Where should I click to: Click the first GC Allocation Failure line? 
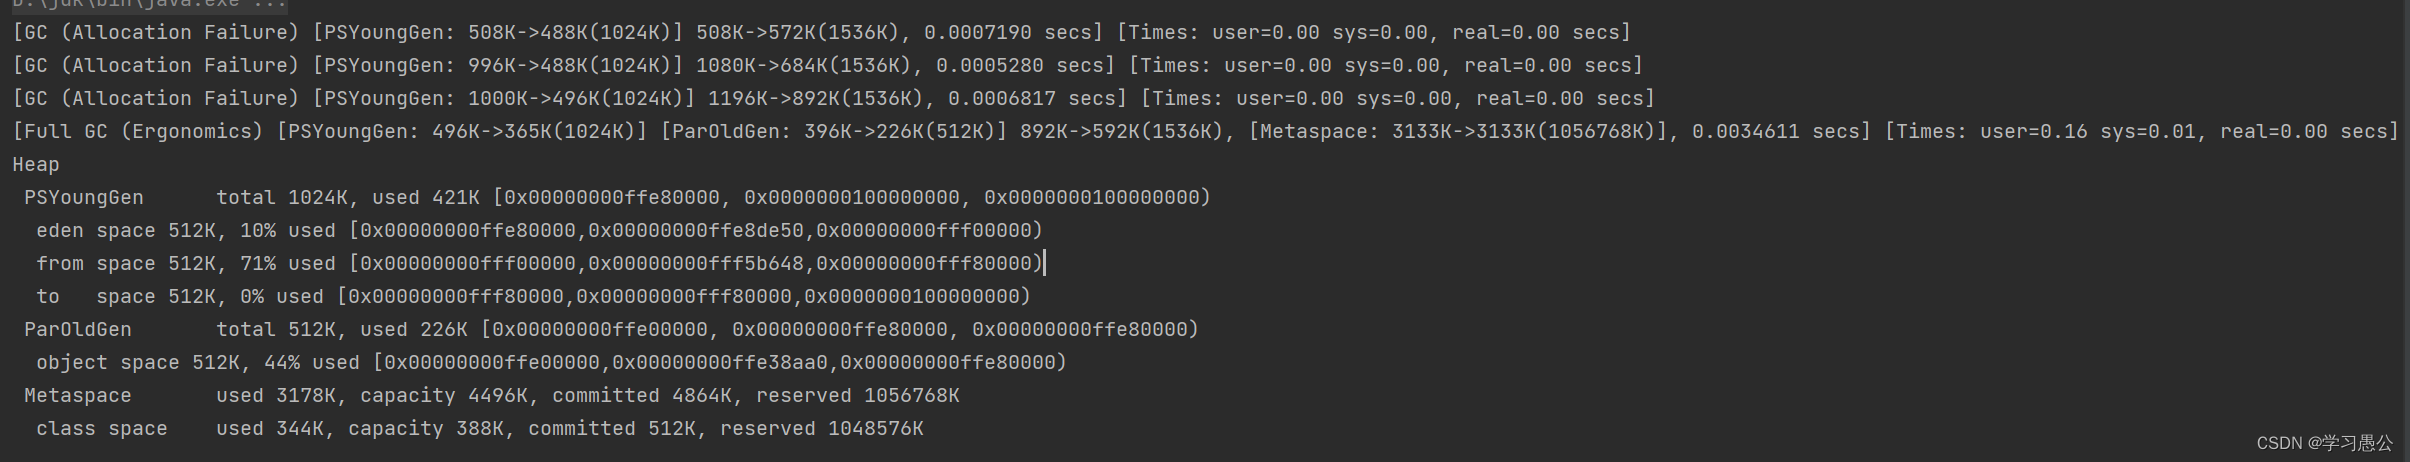821,32
